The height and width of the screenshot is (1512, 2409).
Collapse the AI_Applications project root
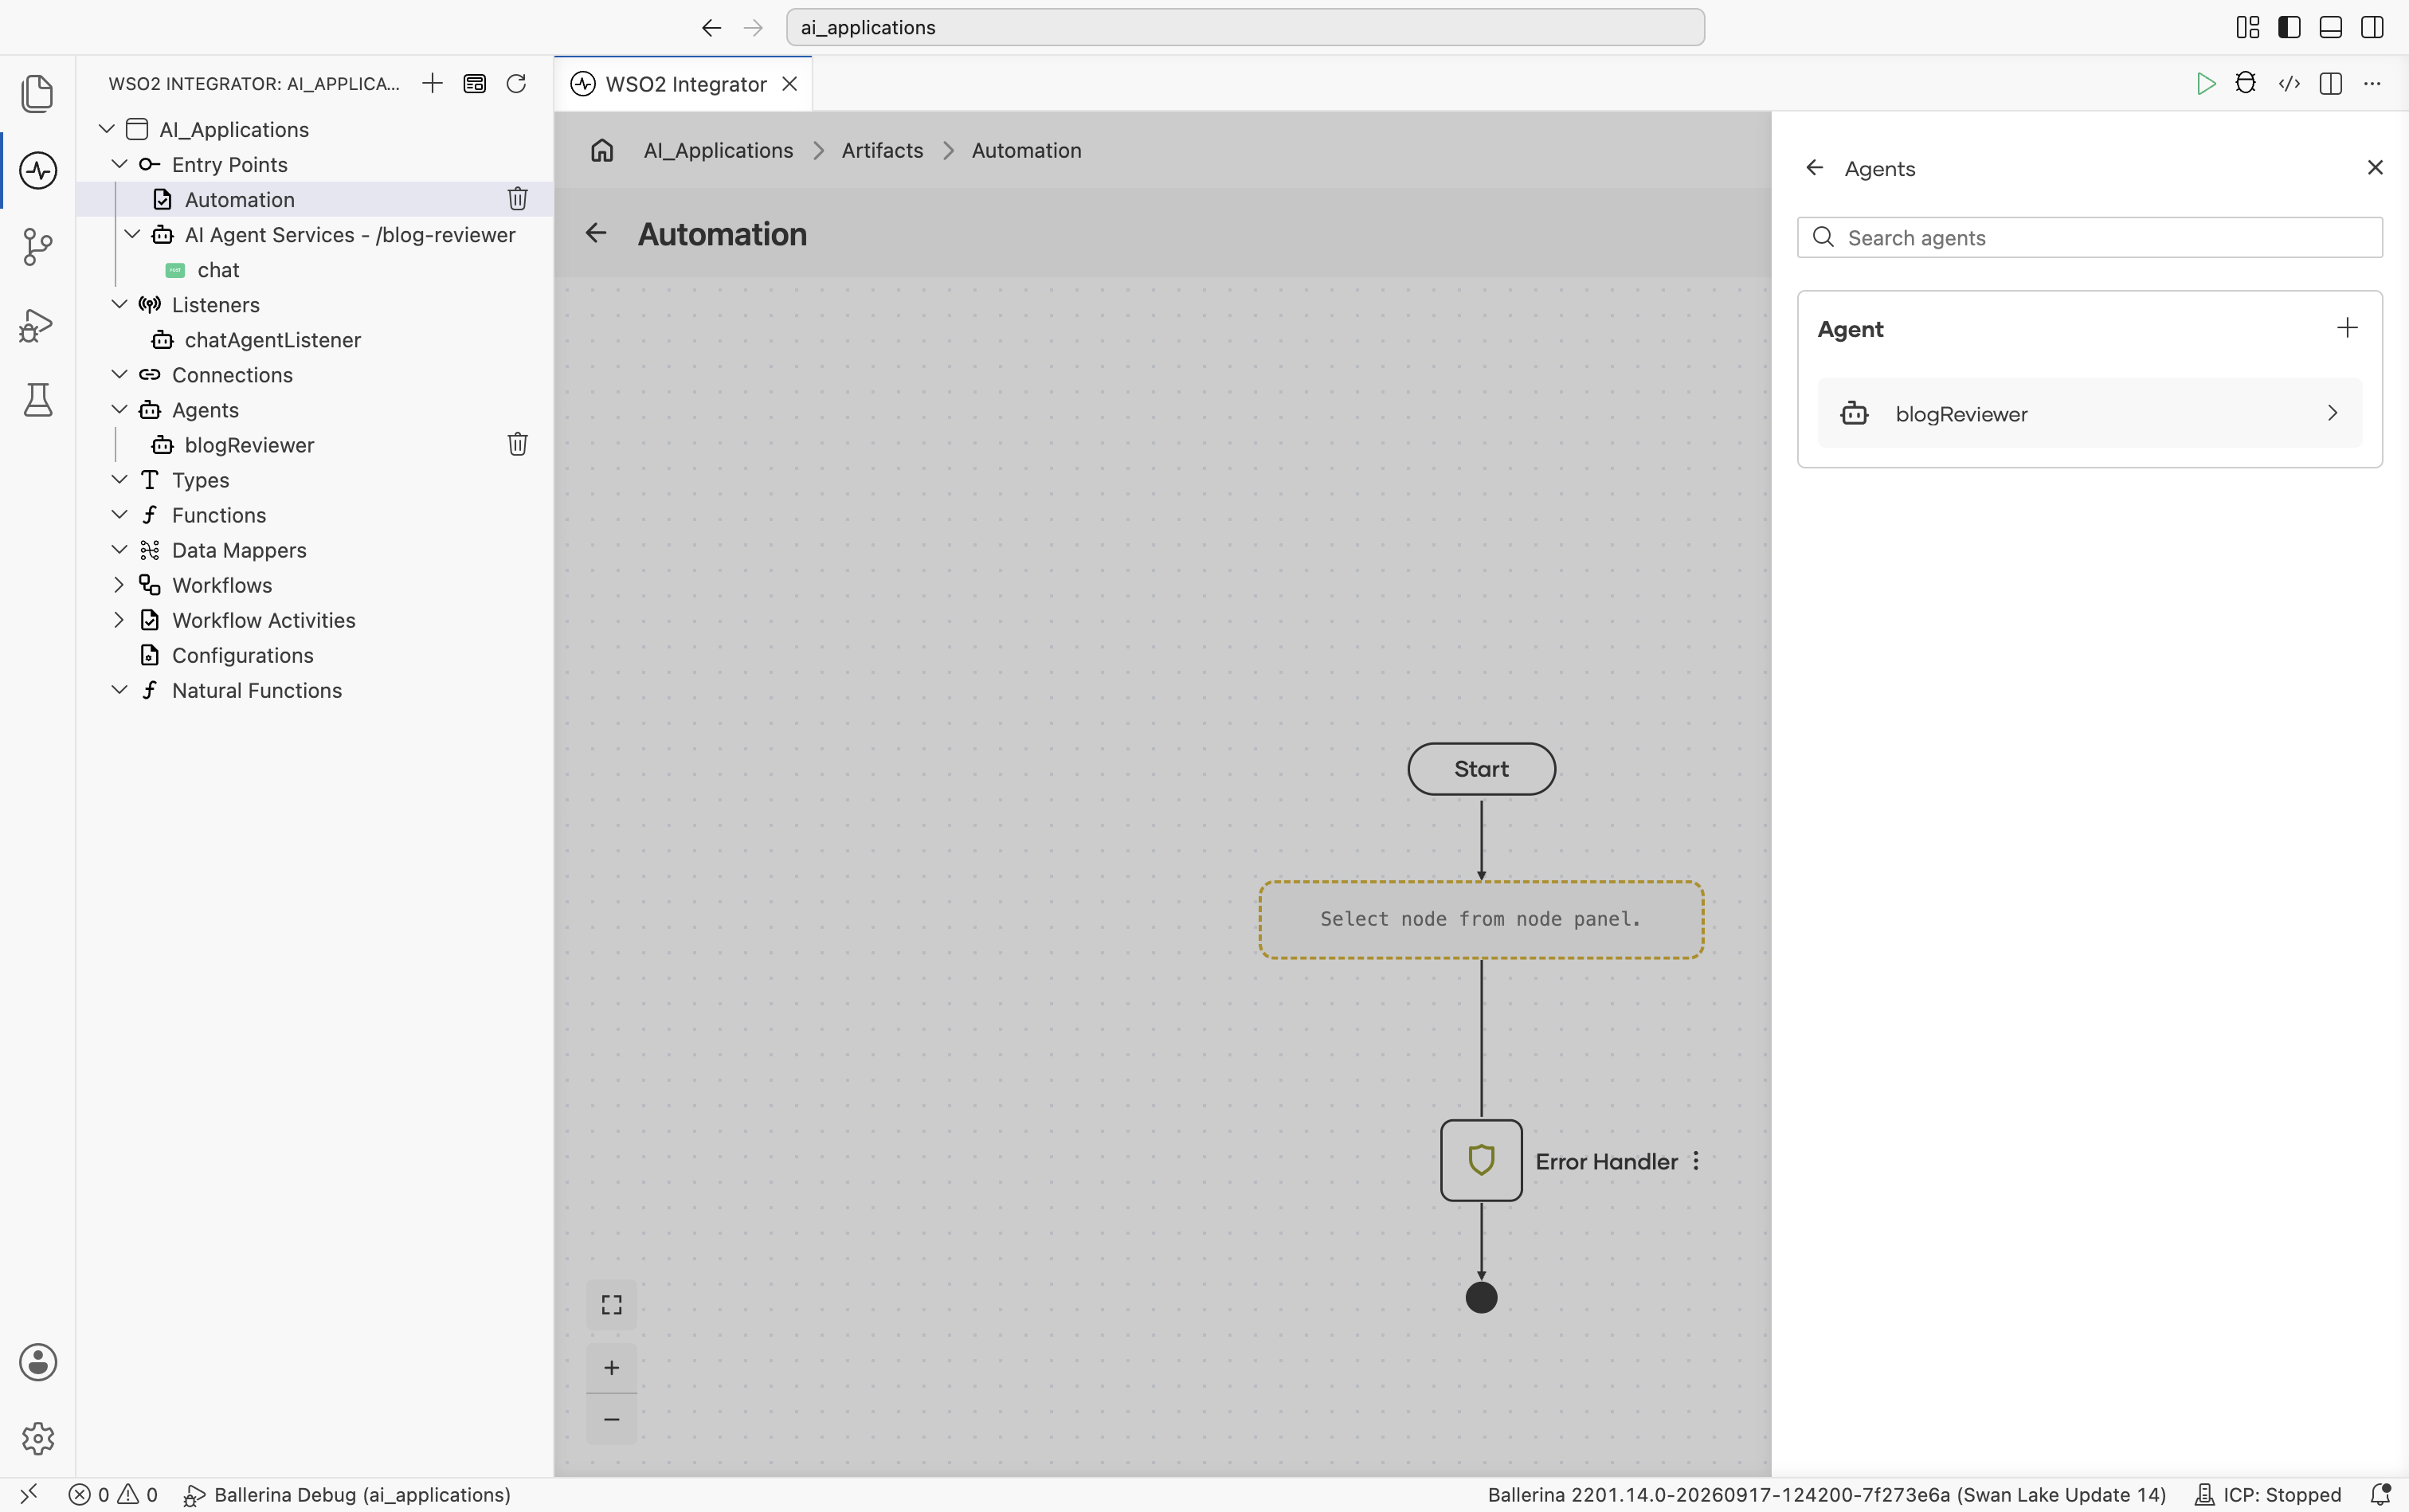click(x=107, y=129)
